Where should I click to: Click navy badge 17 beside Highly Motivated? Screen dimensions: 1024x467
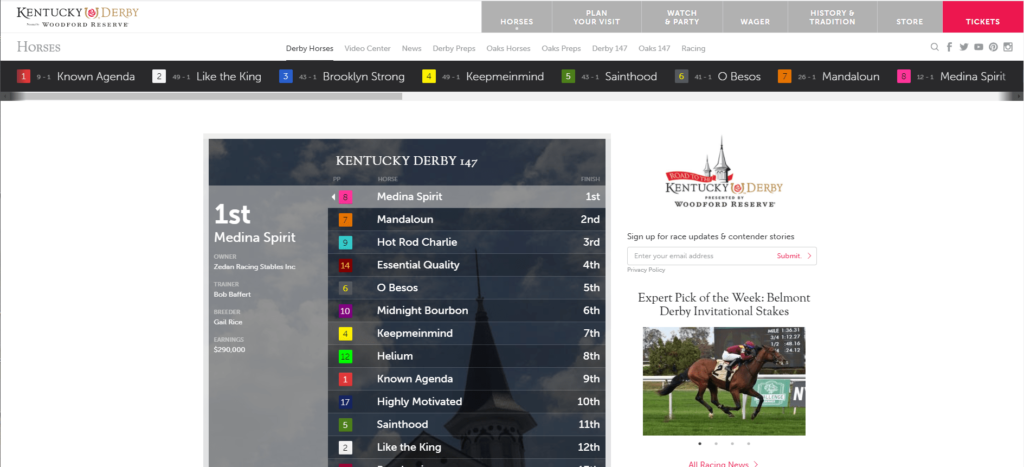pyautogui.click(x=345, y=402)
